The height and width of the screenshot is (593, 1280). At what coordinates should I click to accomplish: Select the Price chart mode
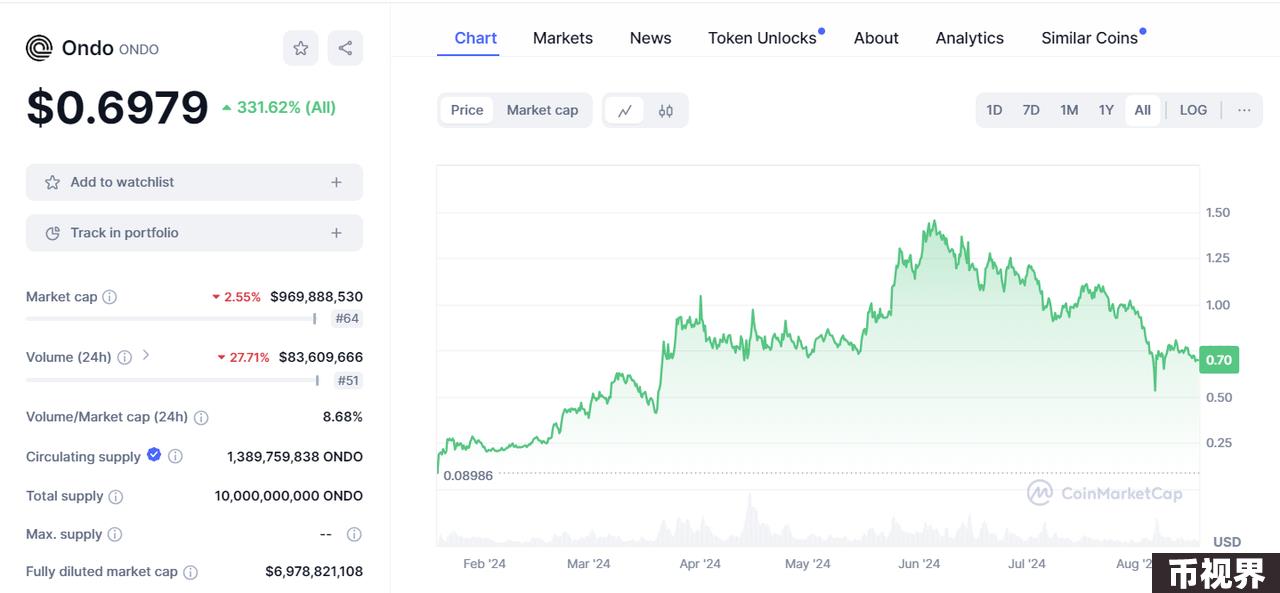[467, 110]
